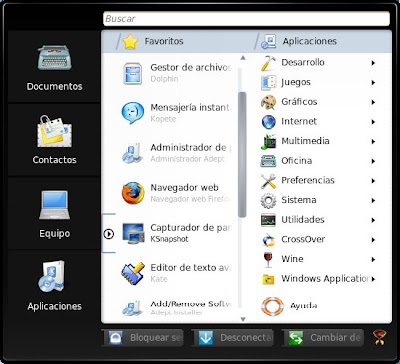Open the Contactos mail icon

click(x=54, y=131)
